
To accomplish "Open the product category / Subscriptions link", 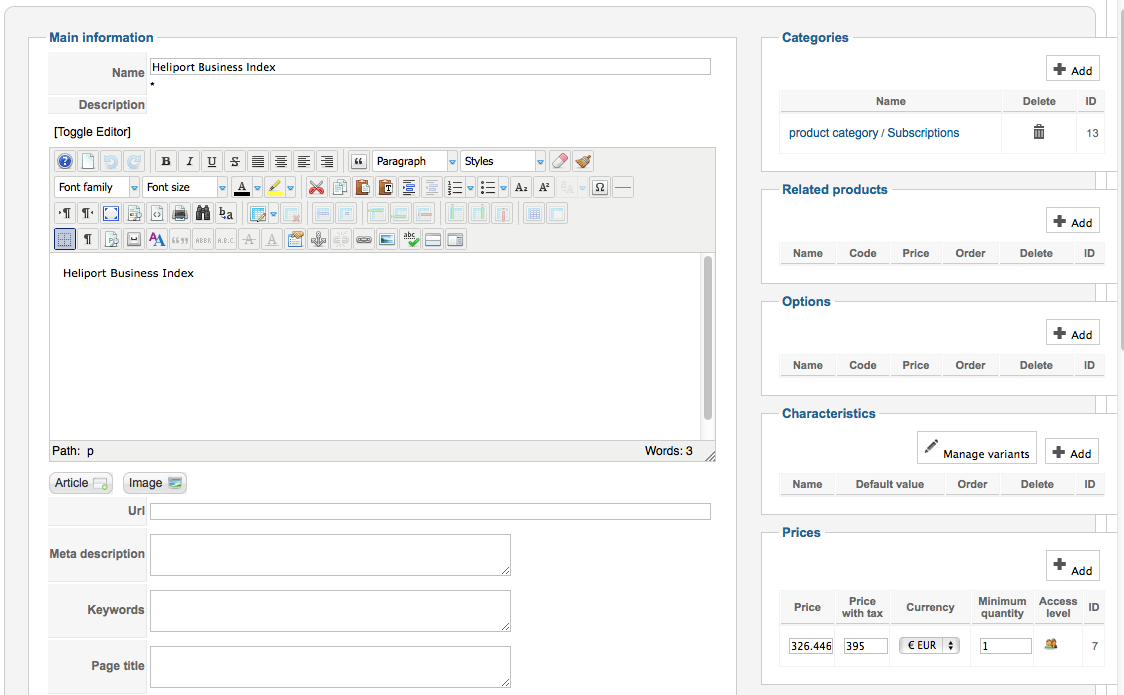I will pos(874,133).
